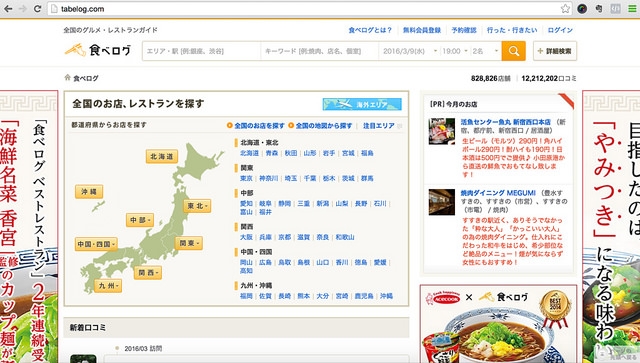Expand the 九州 map region button
The width and height of the screenshot is (640, 363).
click(x=108, y=286)
